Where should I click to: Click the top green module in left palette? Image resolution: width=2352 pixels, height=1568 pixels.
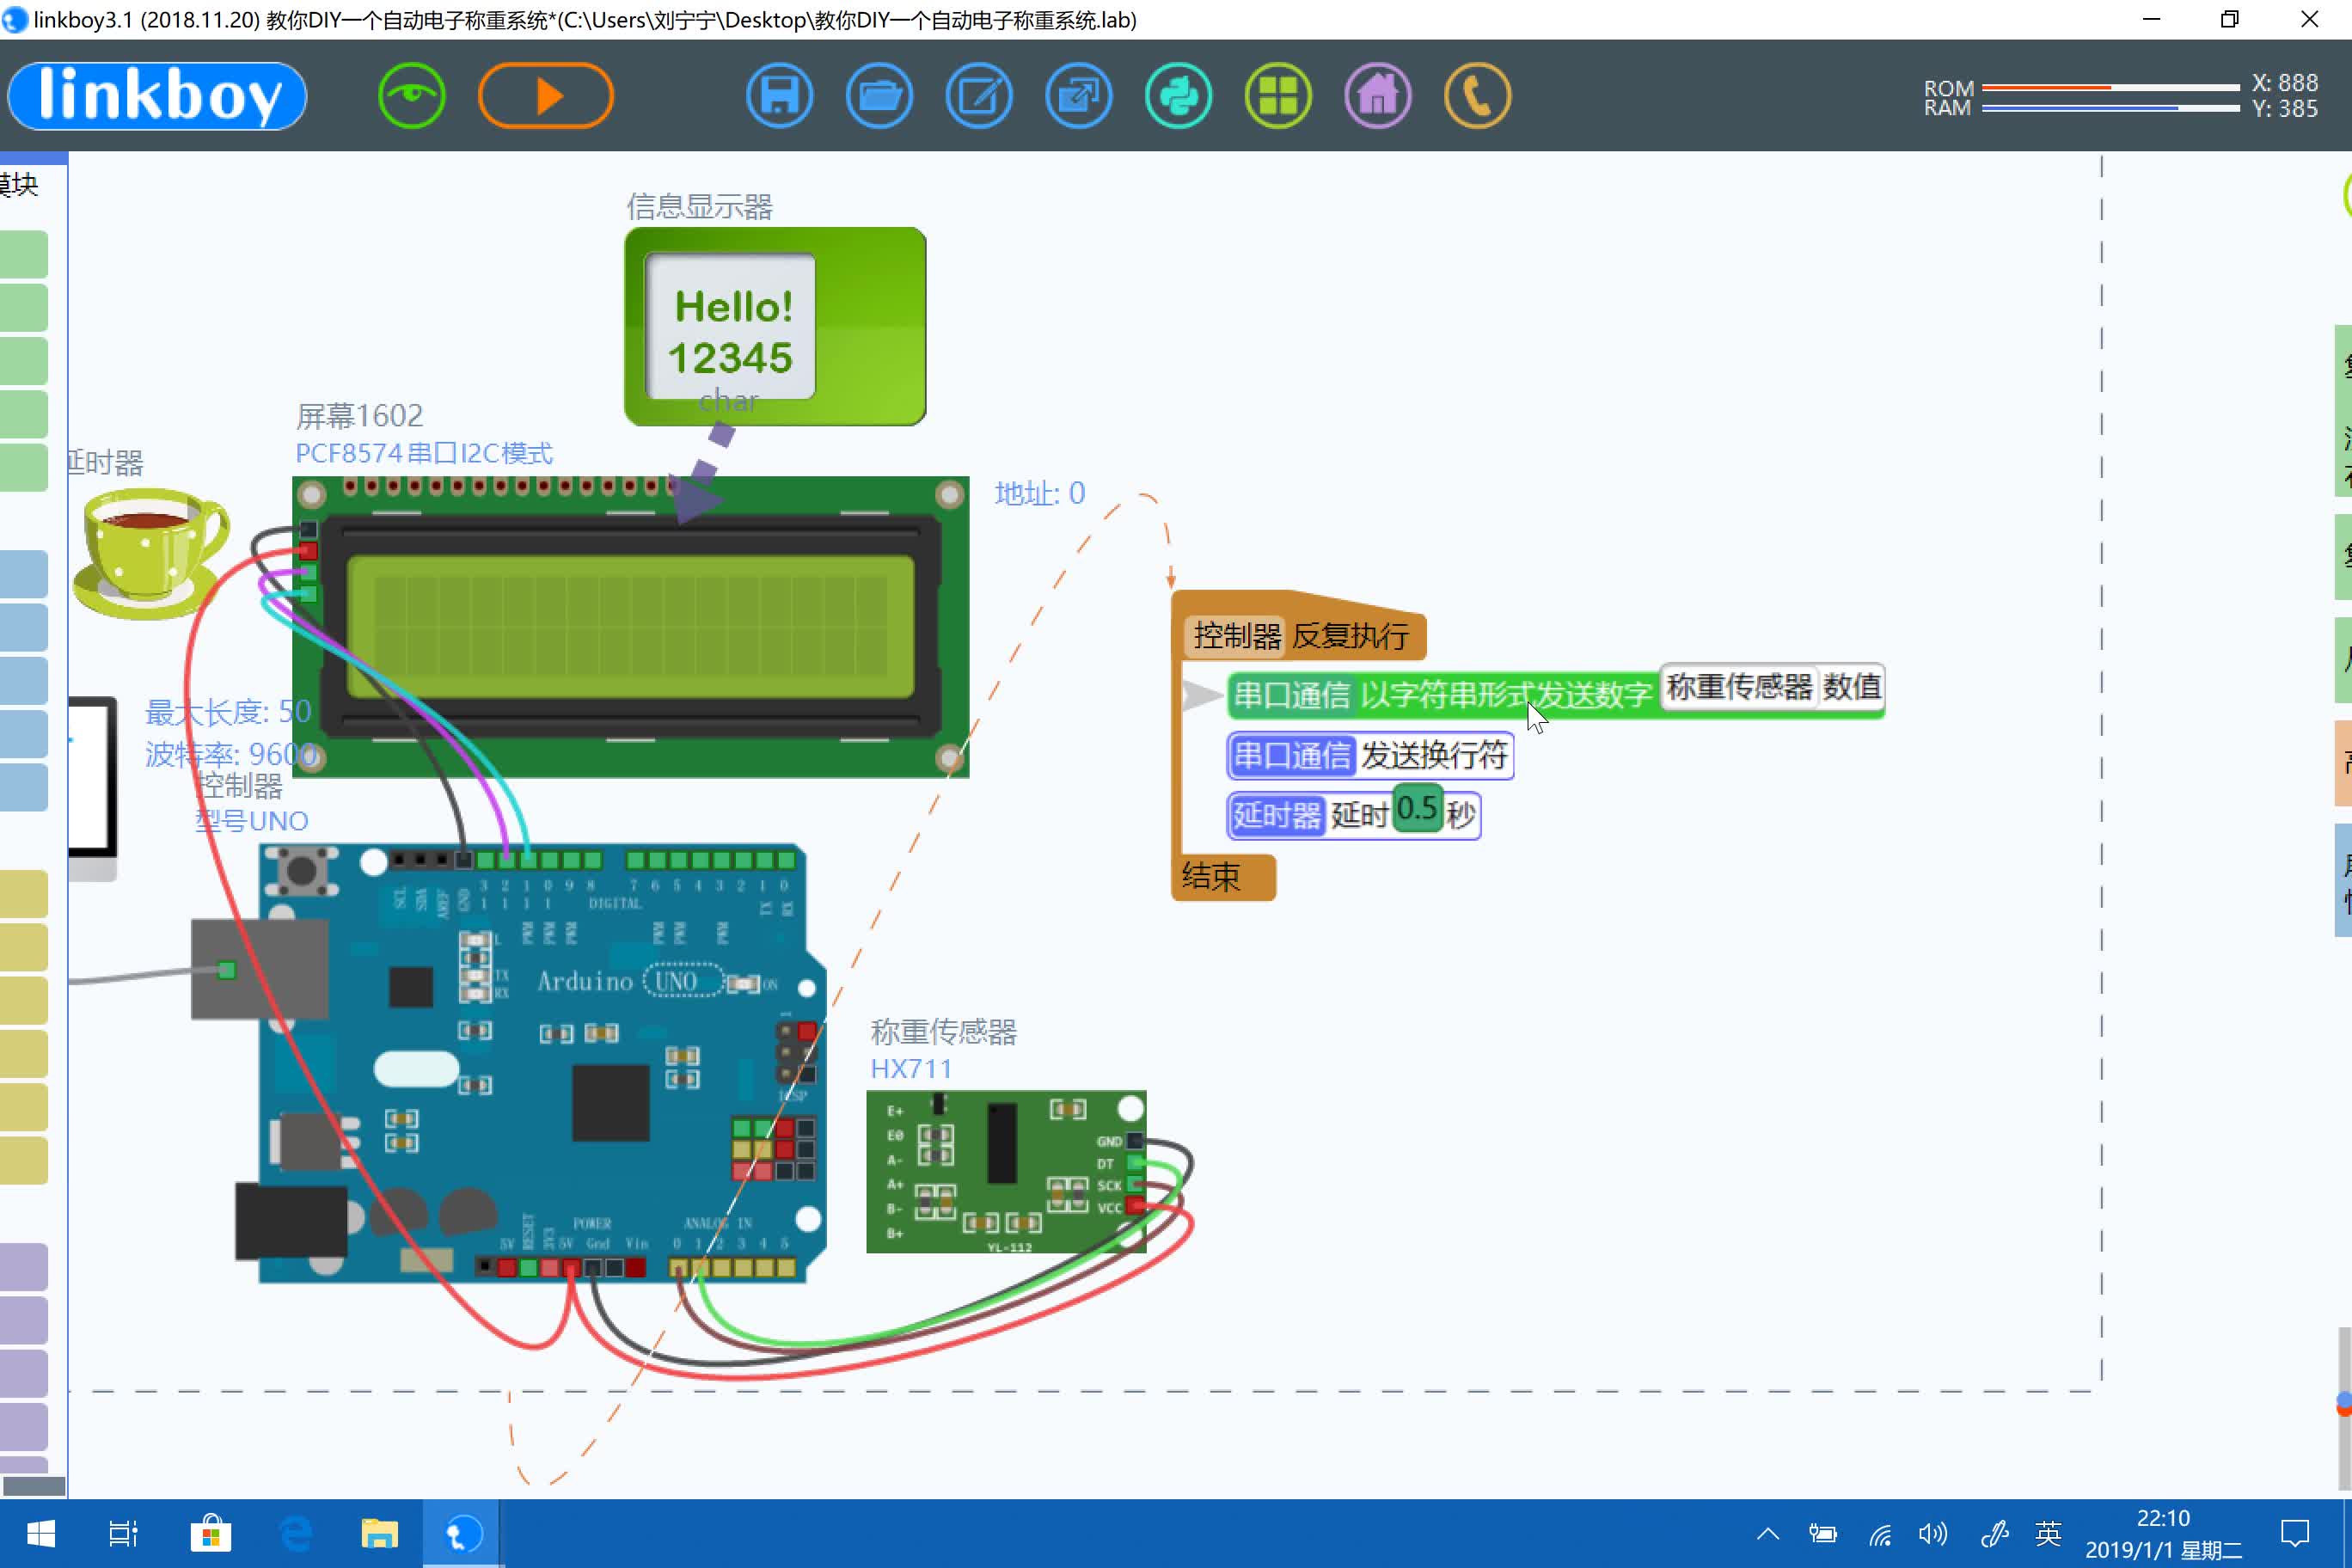[x=24, y=255]
